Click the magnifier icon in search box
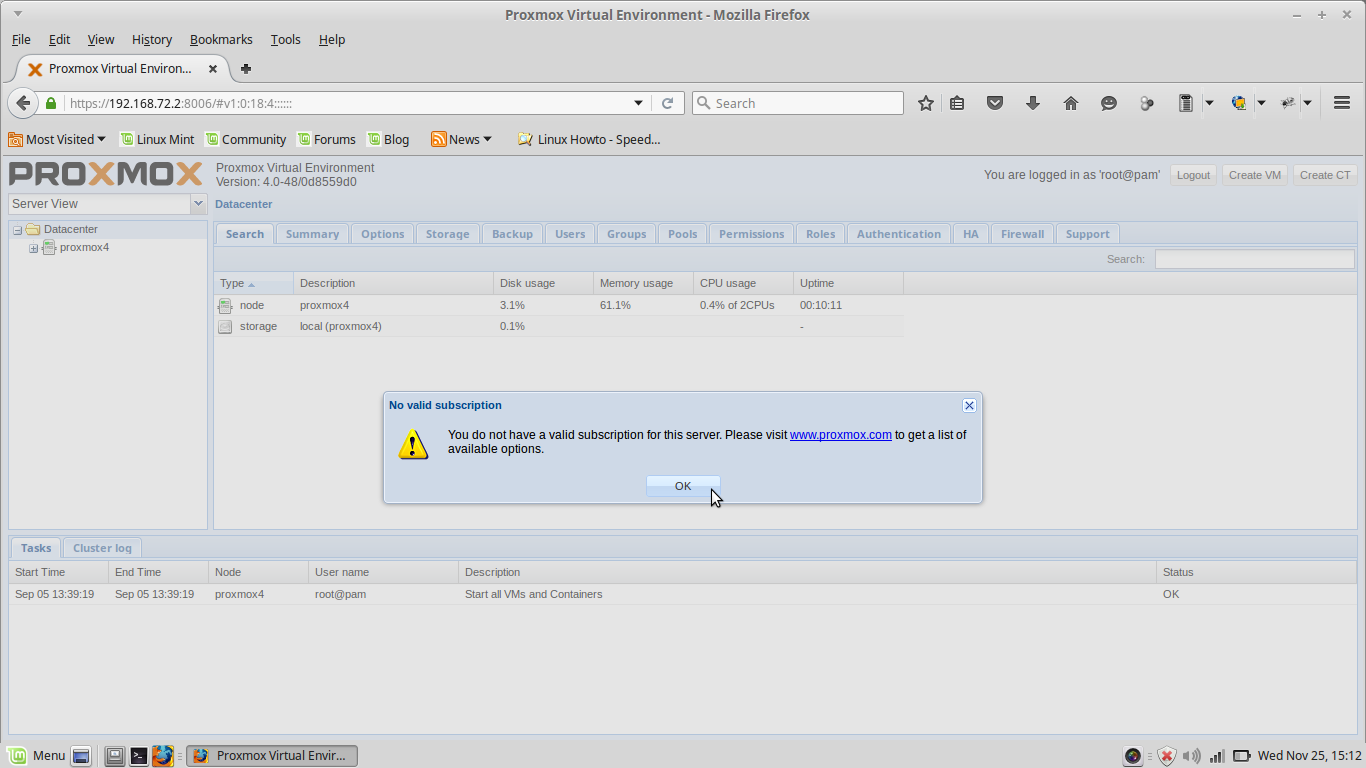This screenshot has width=1366, height=768. [703, 103]
